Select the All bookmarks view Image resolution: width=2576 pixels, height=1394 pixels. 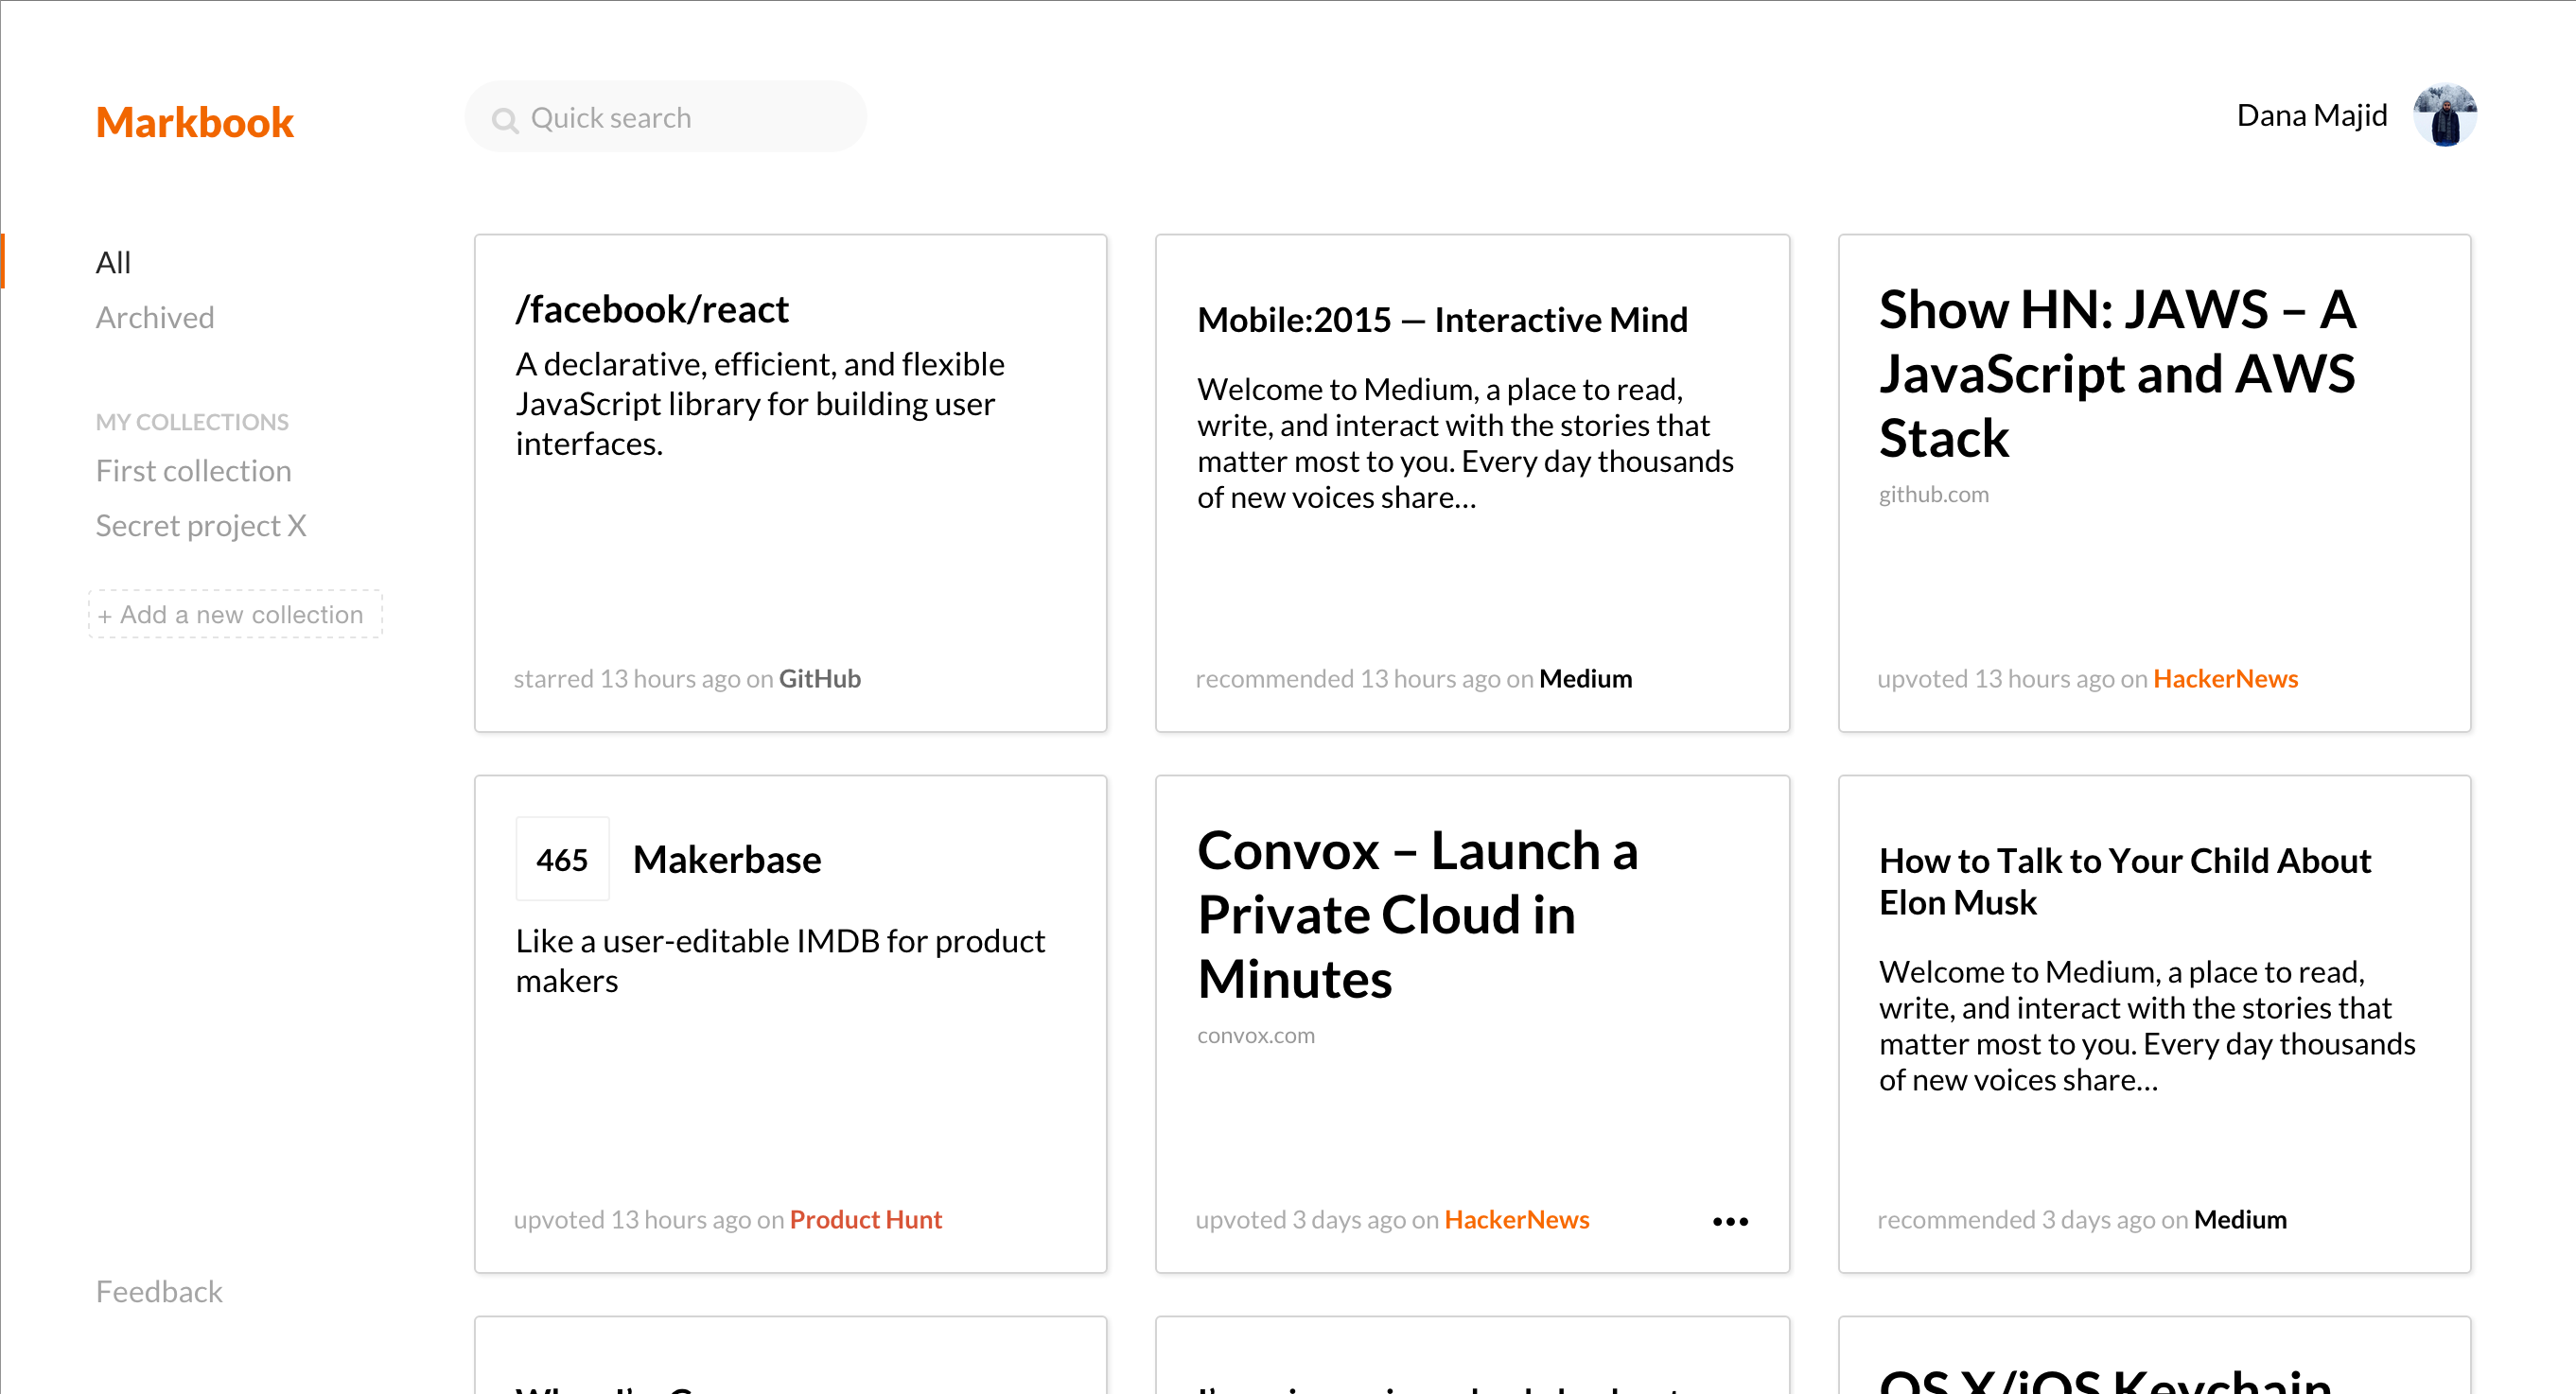113,262
